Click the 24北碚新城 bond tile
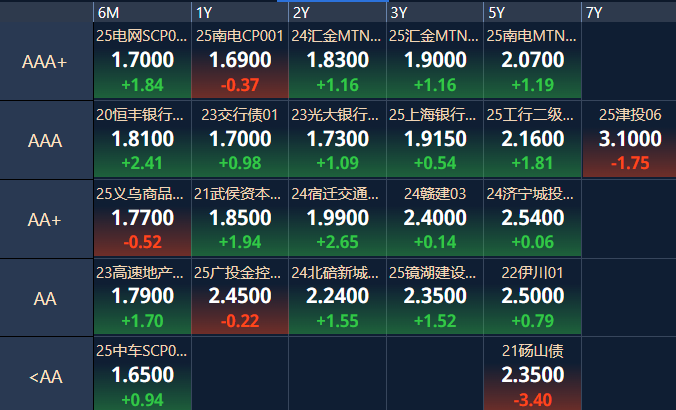Screen dimensions: 676x410 (x=338, y=297)
